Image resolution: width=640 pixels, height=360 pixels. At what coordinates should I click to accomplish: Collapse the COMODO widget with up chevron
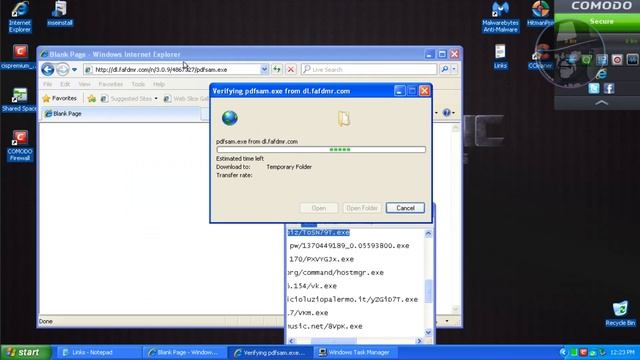pyautogui.click(x=601, y=103)
